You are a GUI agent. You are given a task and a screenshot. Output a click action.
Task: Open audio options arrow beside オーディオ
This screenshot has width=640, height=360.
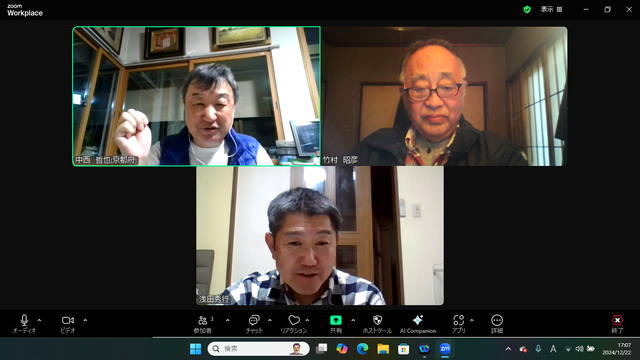[x=39, y=320]
